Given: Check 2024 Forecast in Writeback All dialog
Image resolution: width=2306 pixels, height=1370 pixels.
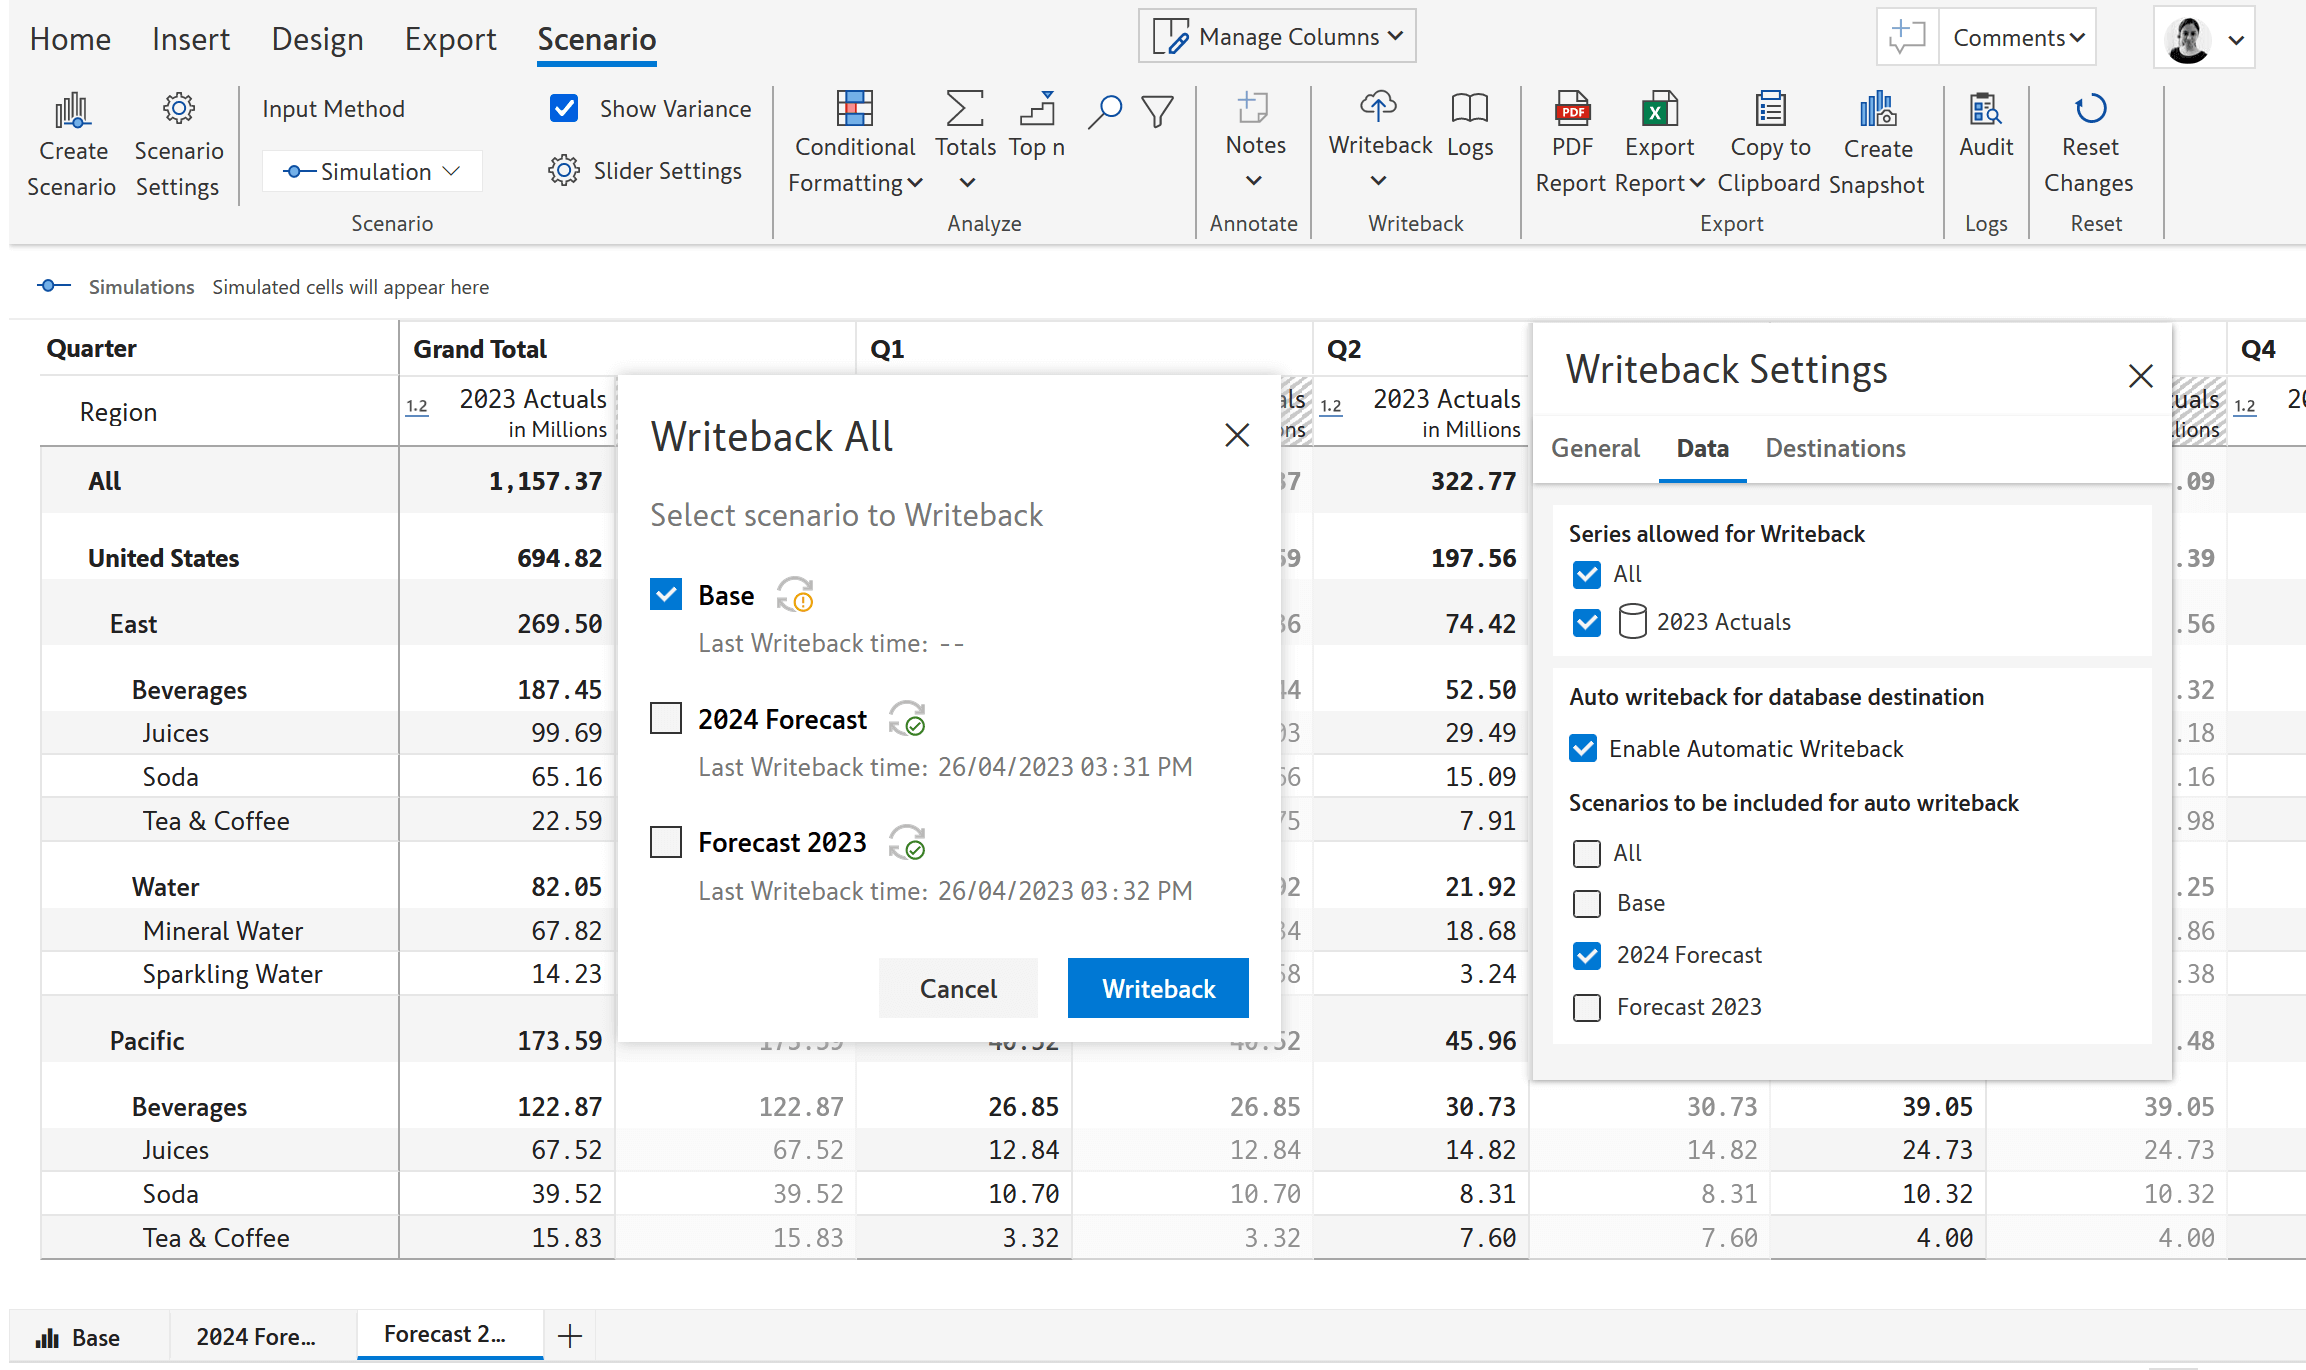Looking at the screenshot, I should coord(666,718).
